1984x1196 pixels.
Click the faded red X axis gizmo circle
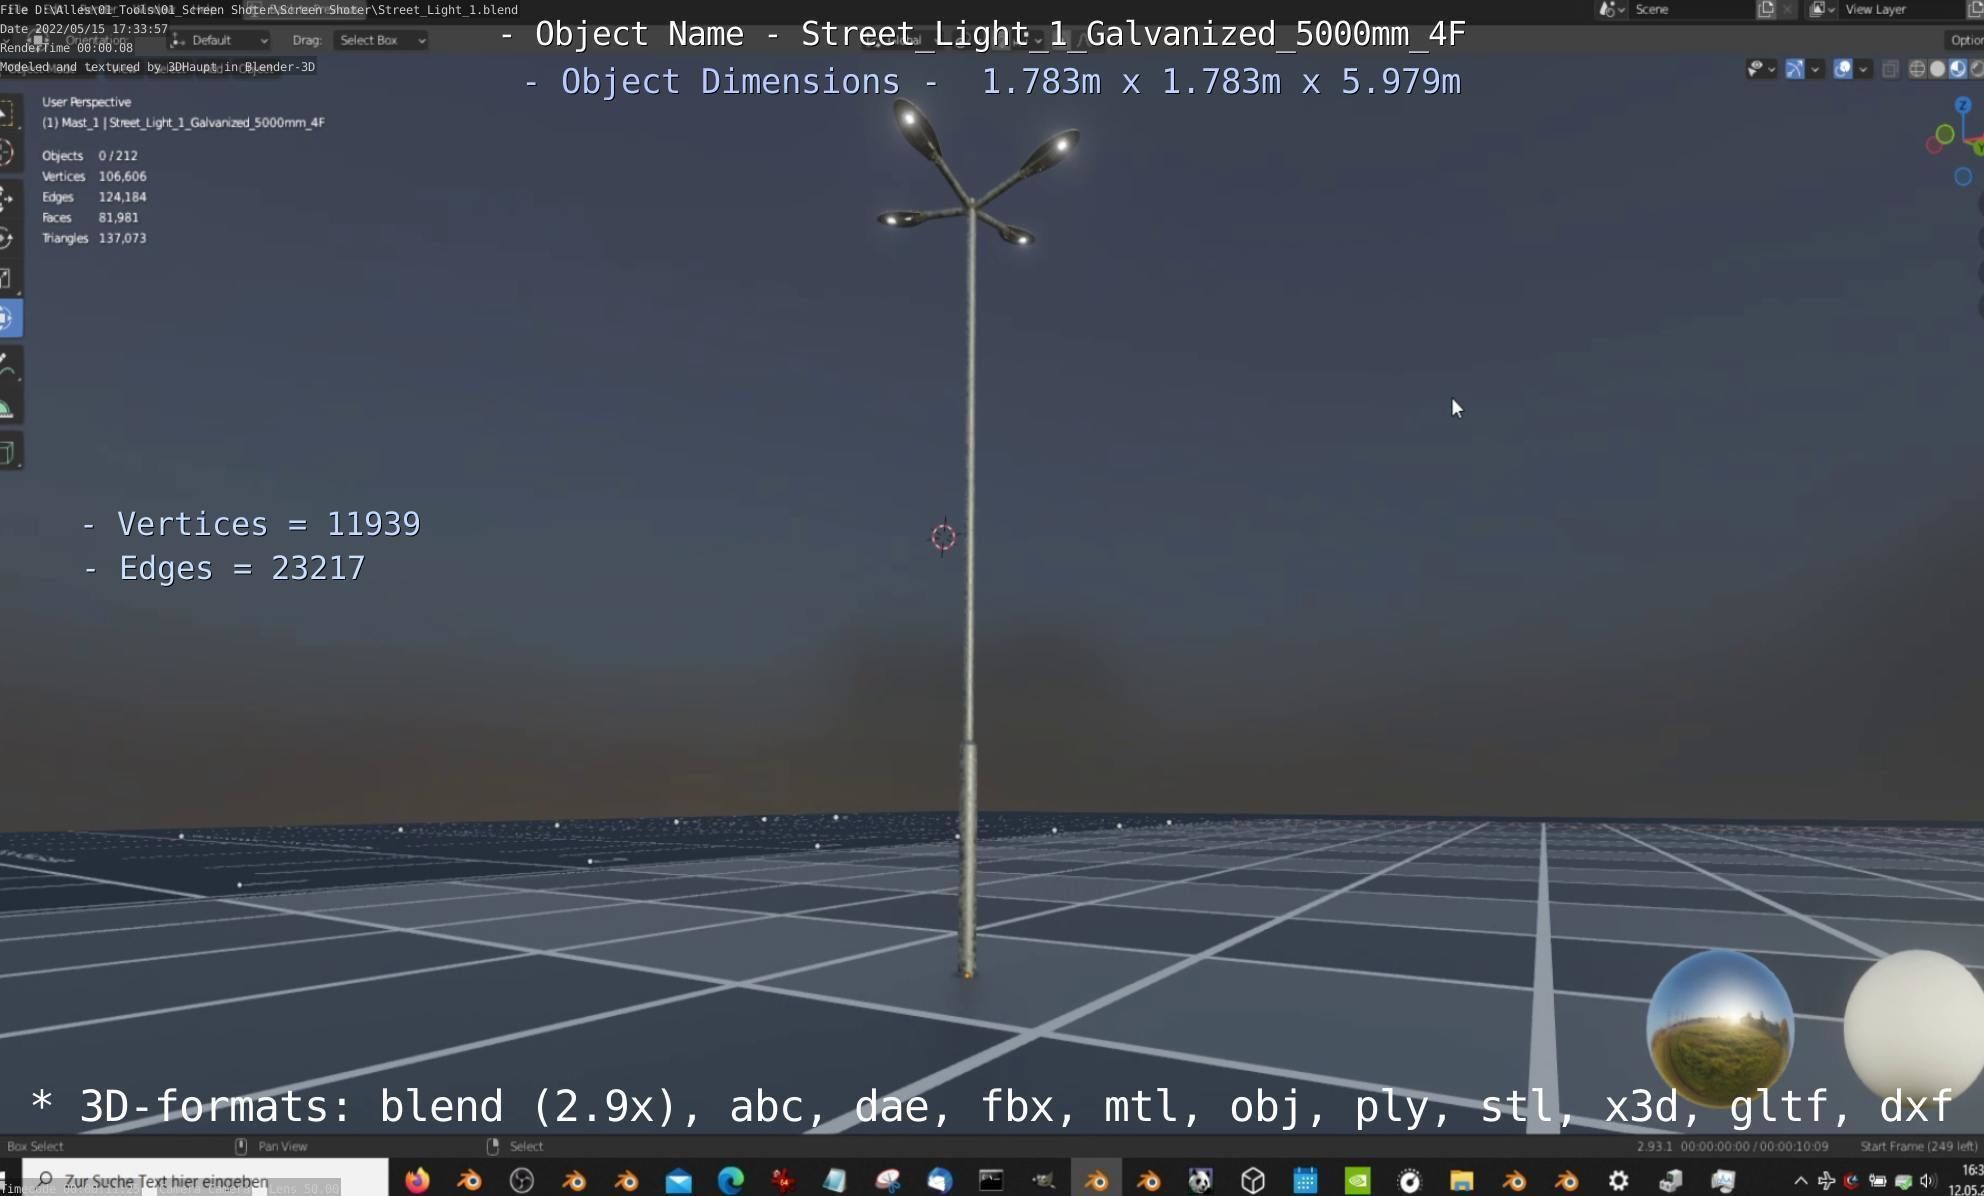(1934, 146)
